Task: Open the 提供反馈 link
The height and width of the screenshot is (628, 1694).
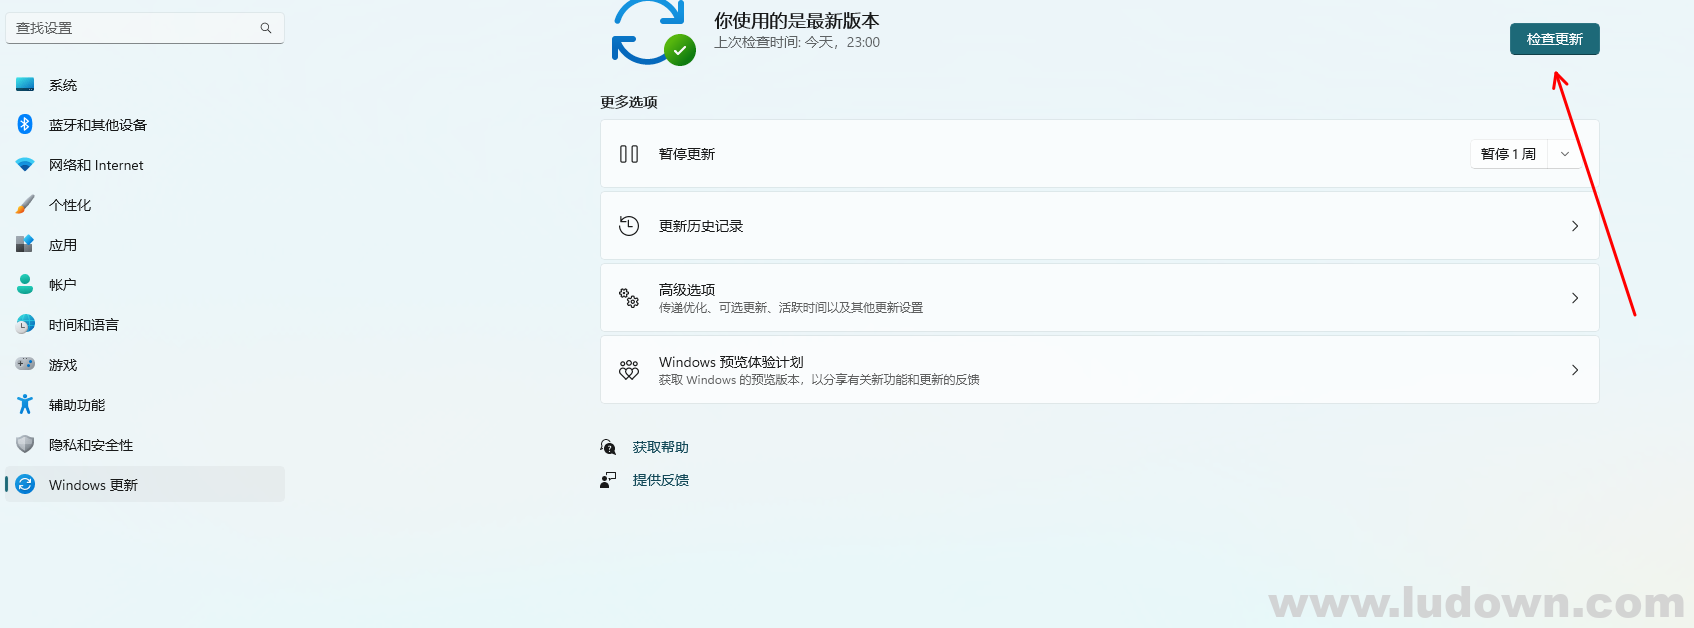Action: [660, 480]
